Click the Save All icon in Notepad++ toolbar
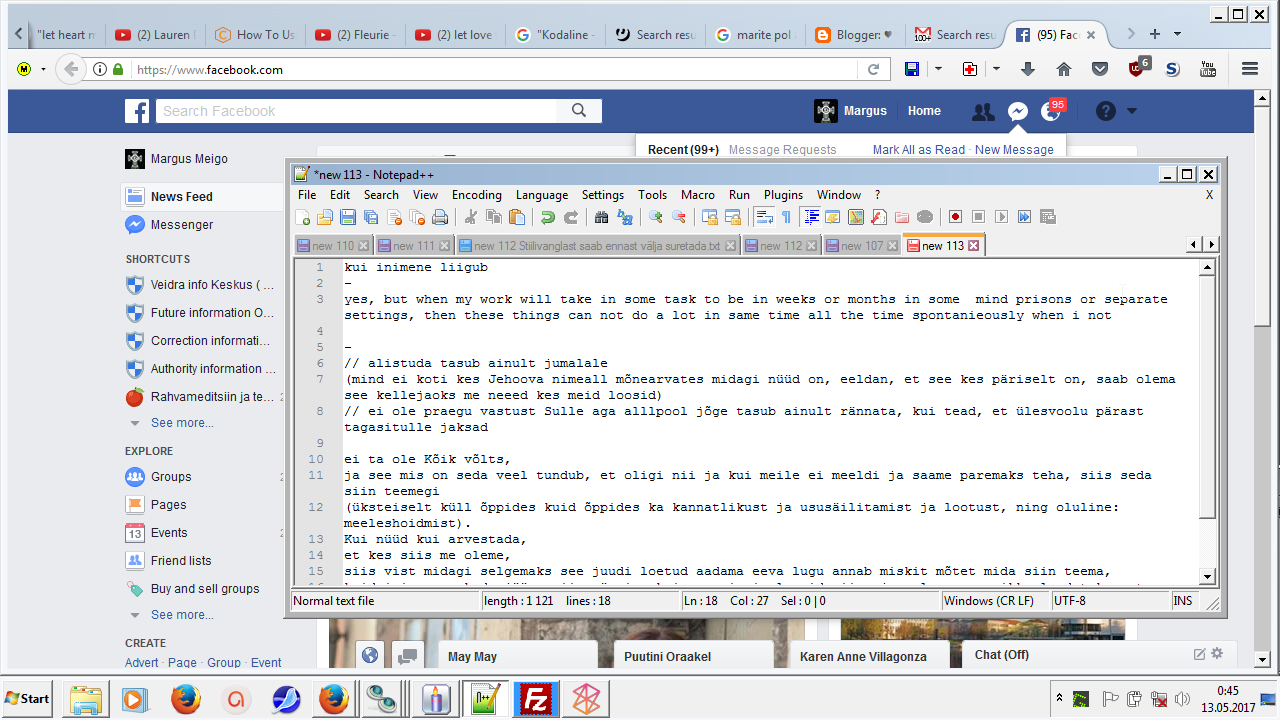 point(371,217)
